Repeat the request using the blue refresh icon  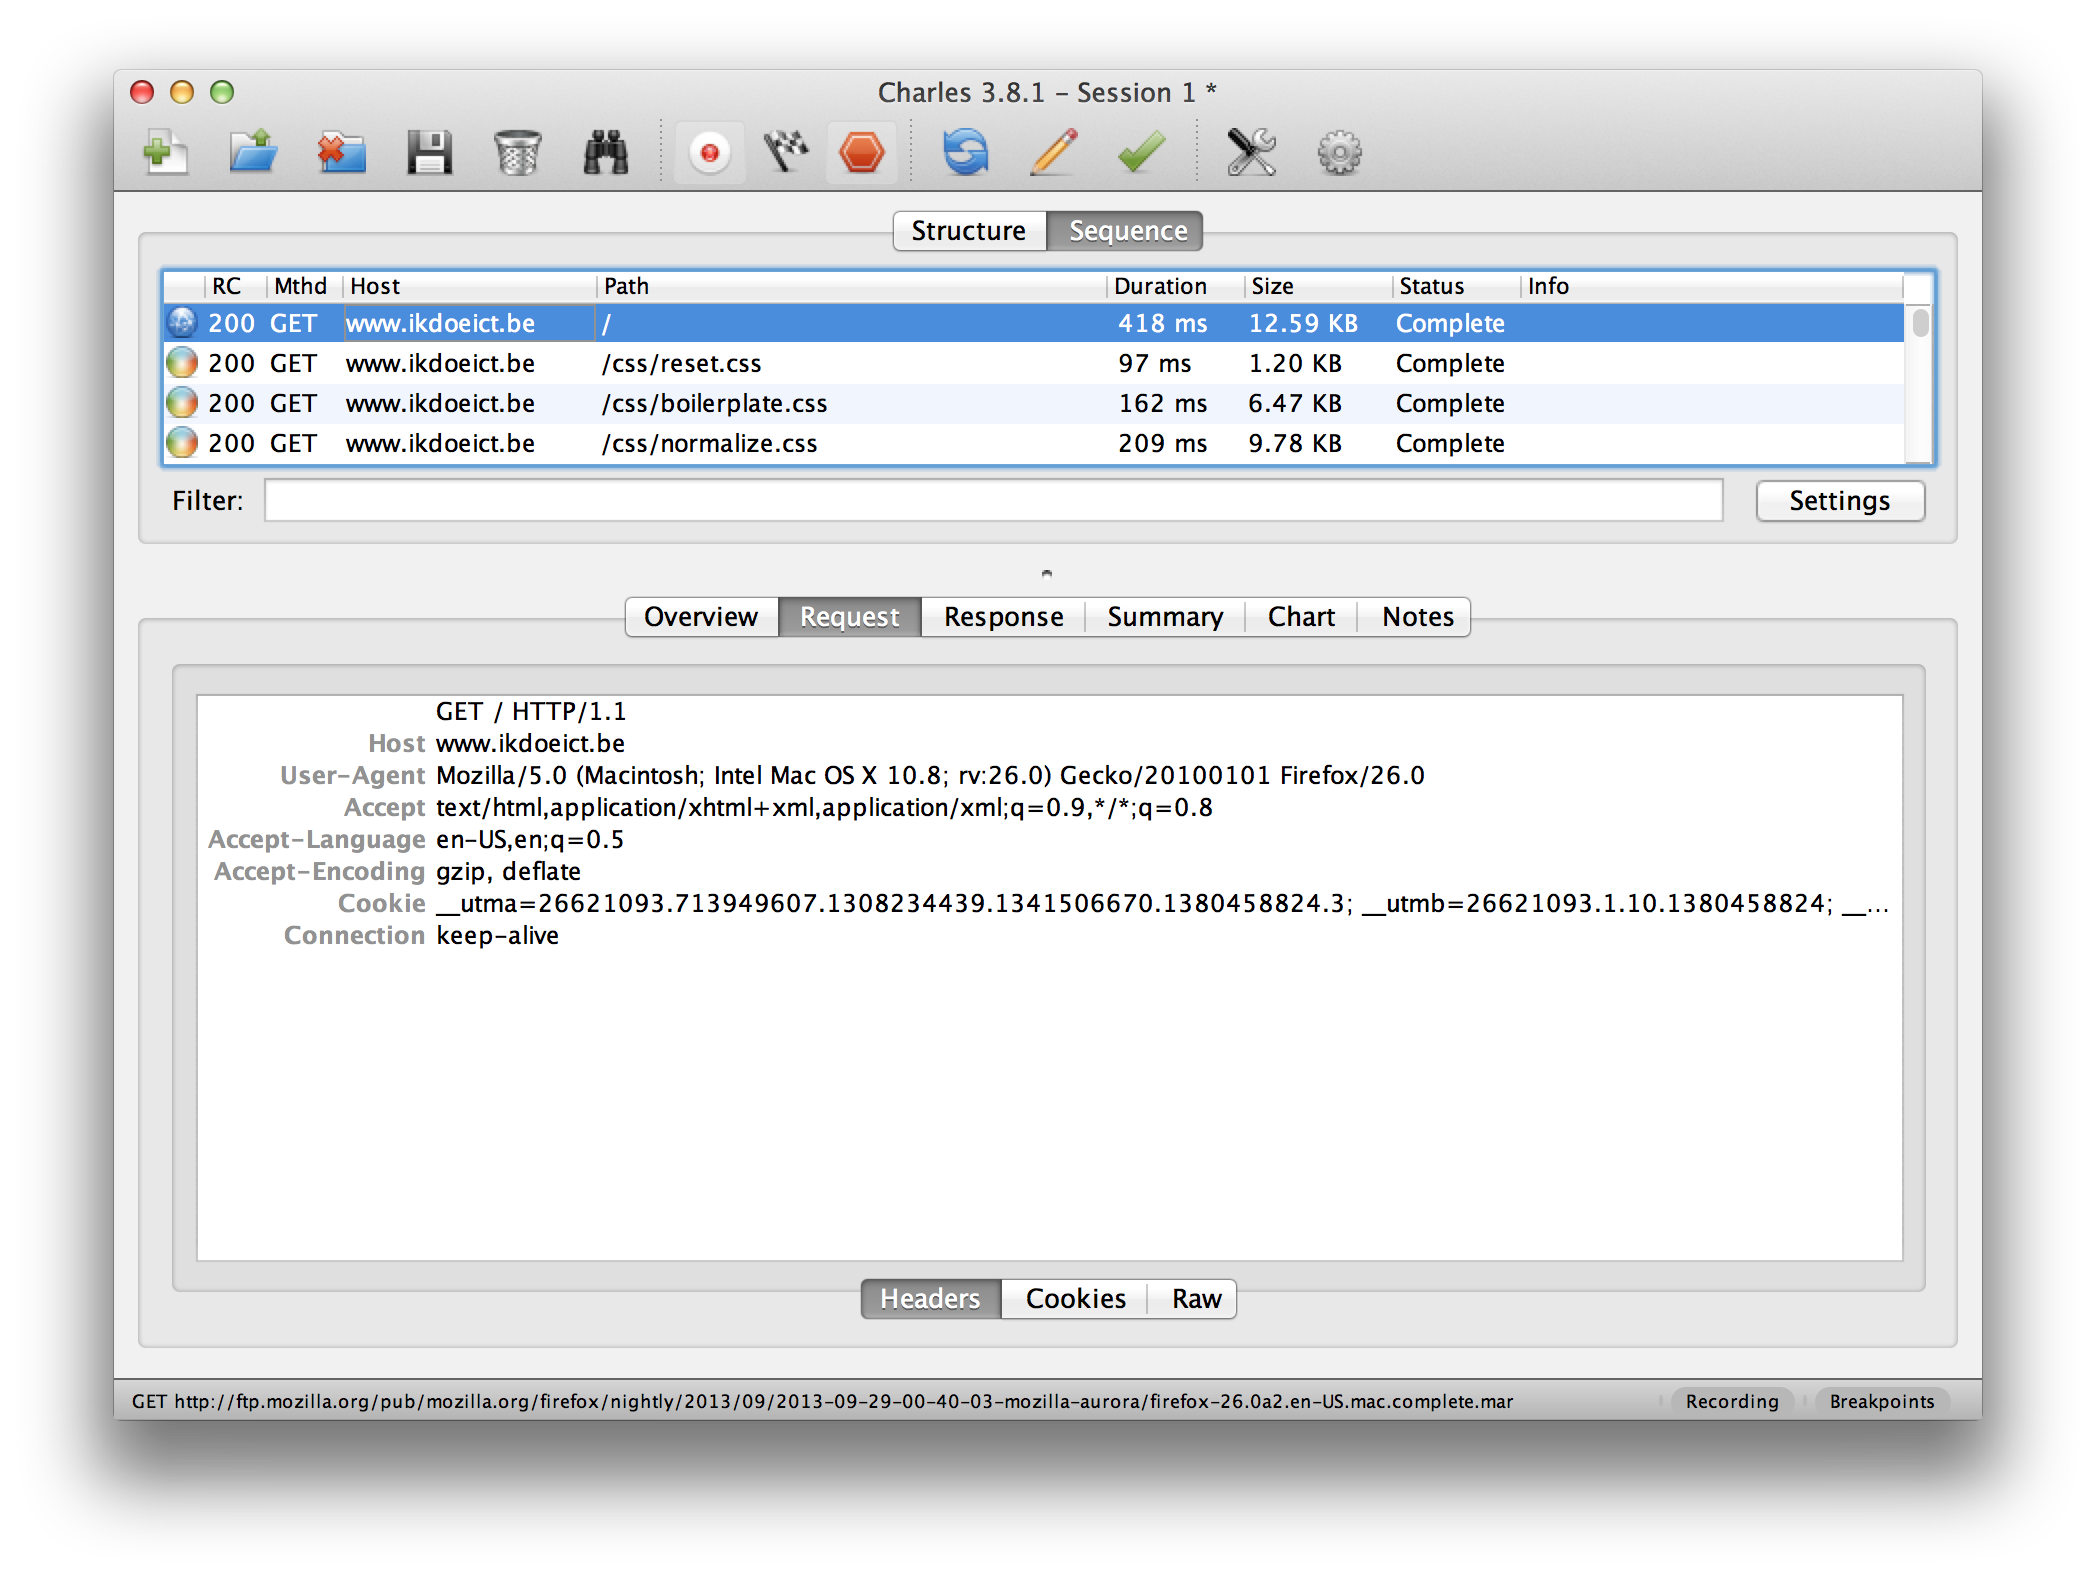coord(965,152)
